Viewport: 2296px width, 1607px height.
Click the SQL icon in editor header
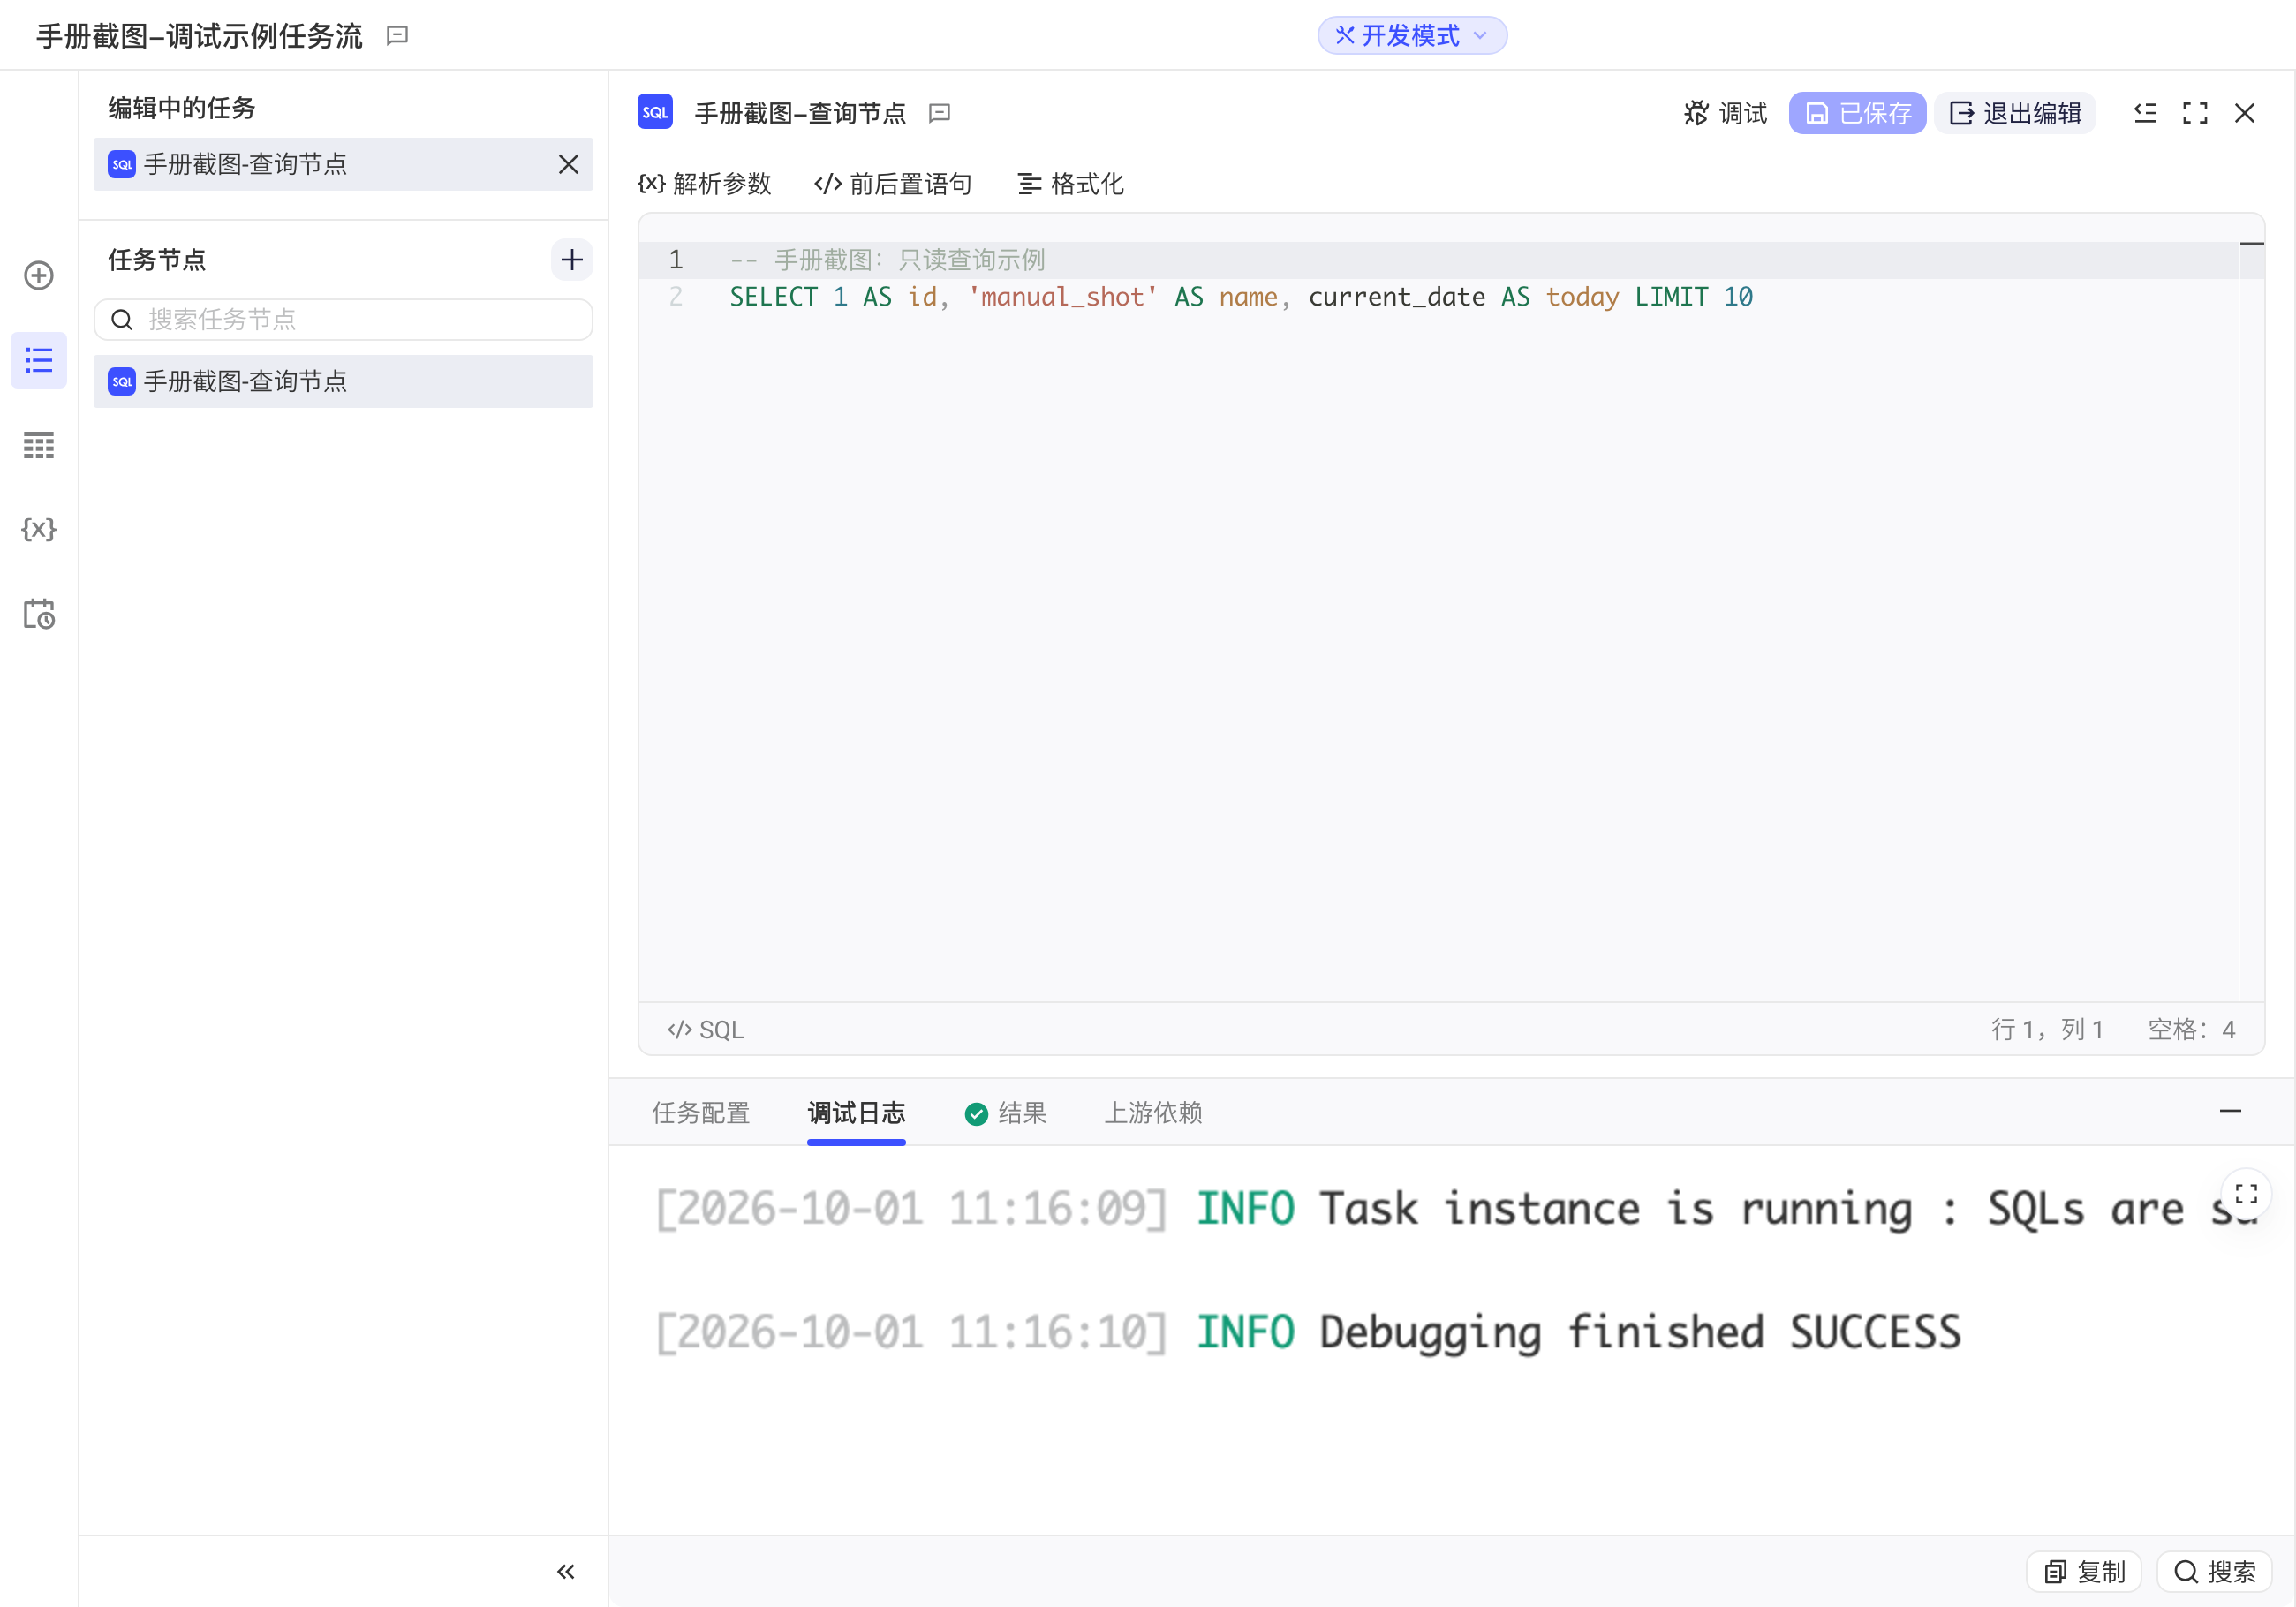click(655, 112)
